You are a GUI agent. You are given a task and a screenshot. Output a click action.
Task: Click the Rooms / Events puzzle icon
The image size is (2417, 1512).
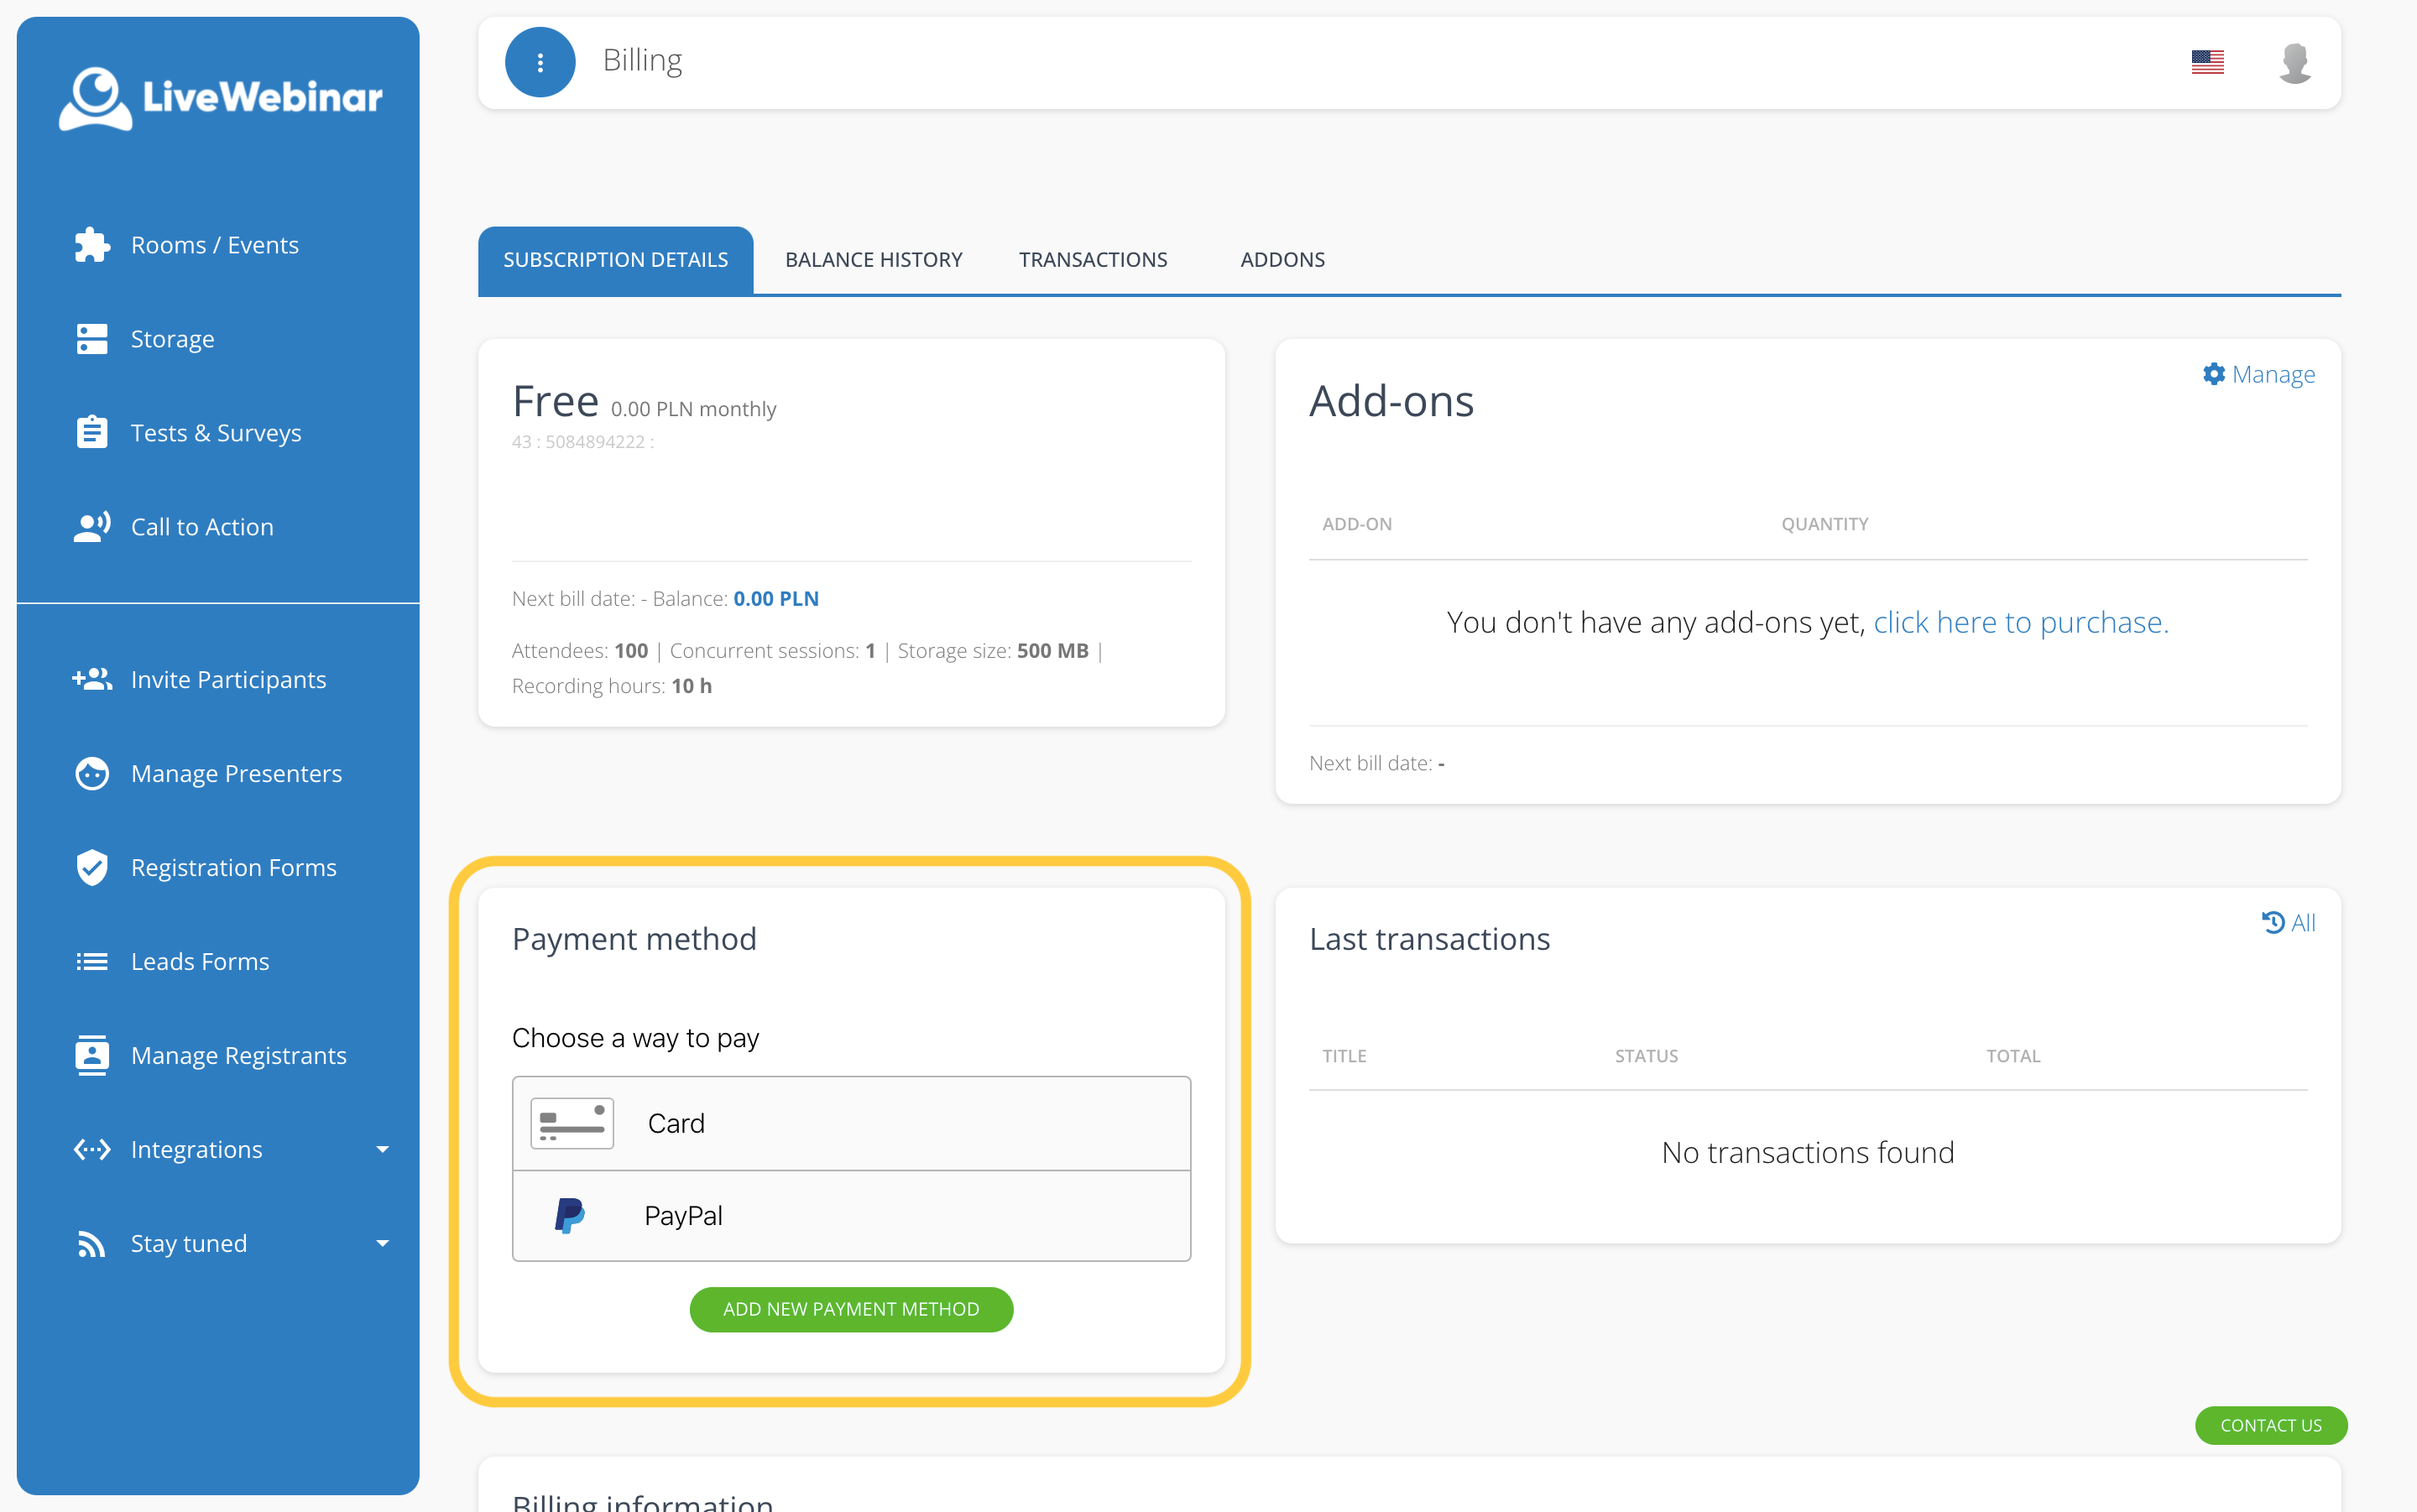click(92, 245)
